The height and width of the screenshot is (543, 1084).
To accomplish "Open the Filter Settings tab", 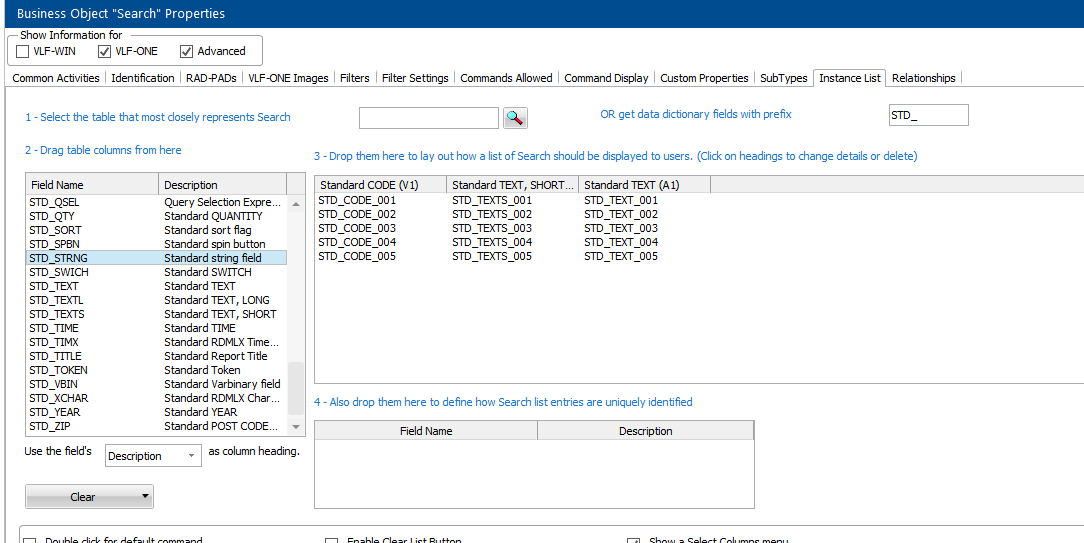I will pos(415,78).
